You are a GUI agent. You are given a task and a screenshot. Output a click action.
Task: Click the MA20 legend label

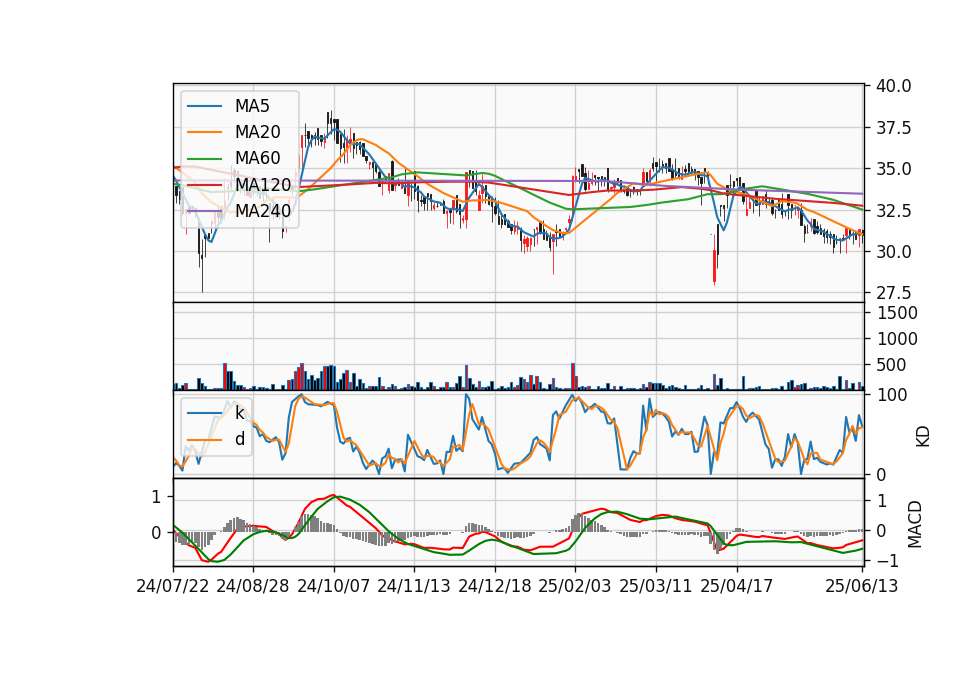(257, 132)
